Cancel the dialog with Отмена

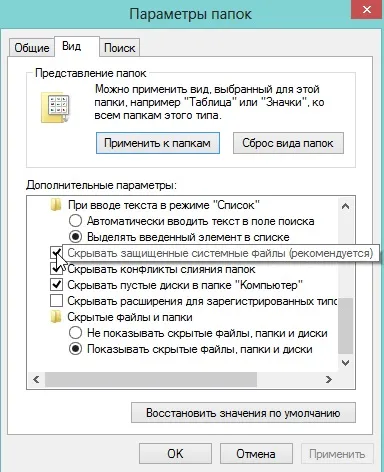256,454
